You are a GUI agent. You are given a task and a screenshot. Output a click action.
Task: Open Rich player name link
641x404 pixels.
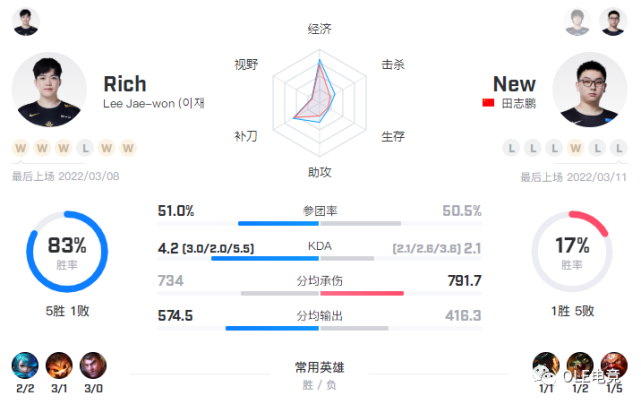pos(125,84)
